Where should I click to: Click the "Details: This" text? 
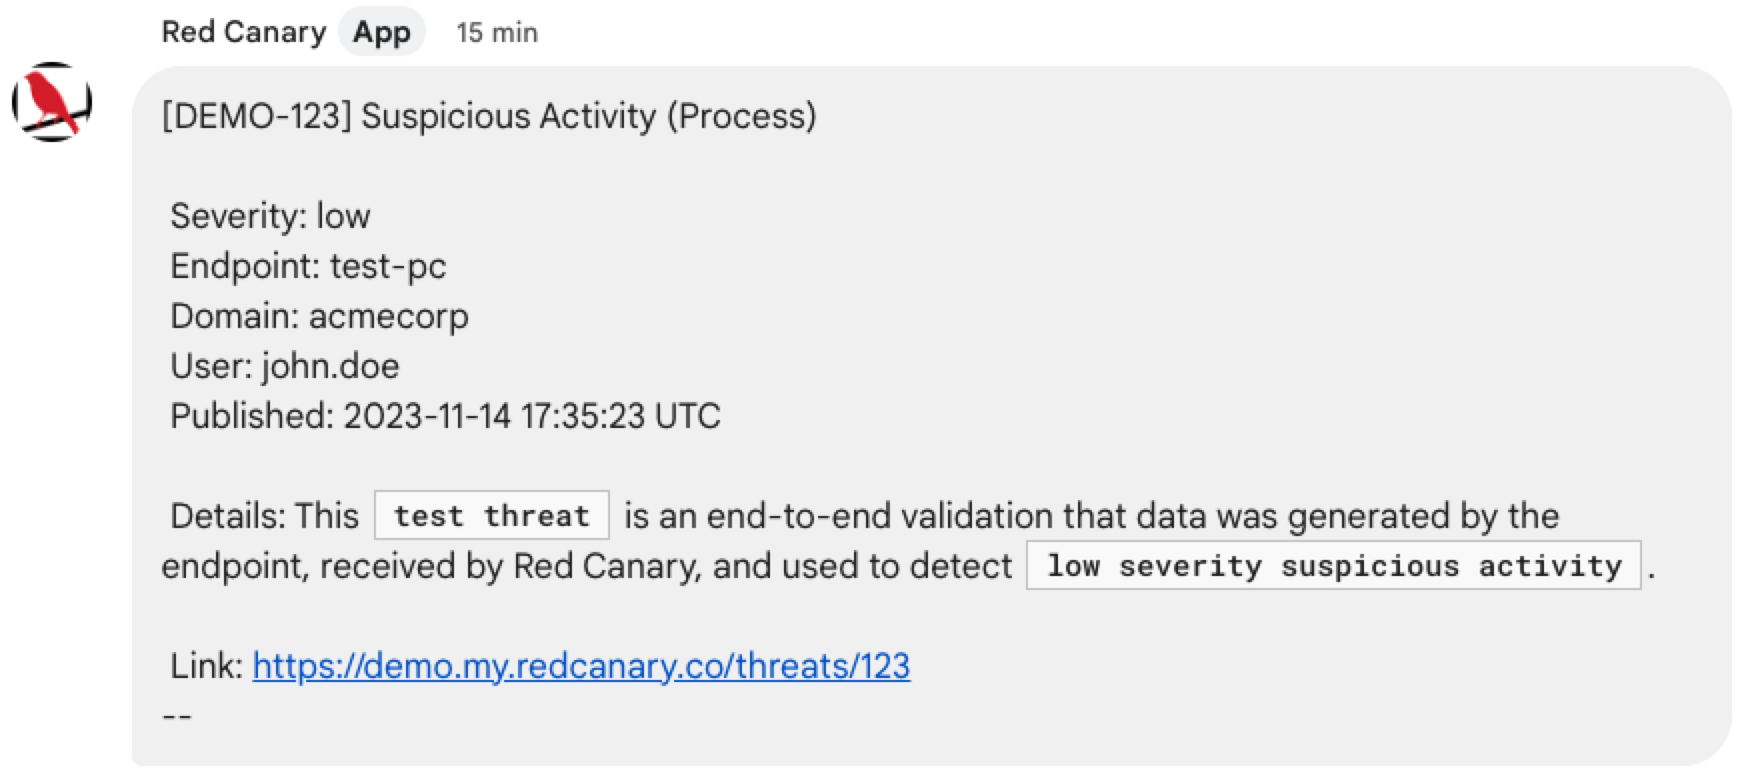coord(264,516)
